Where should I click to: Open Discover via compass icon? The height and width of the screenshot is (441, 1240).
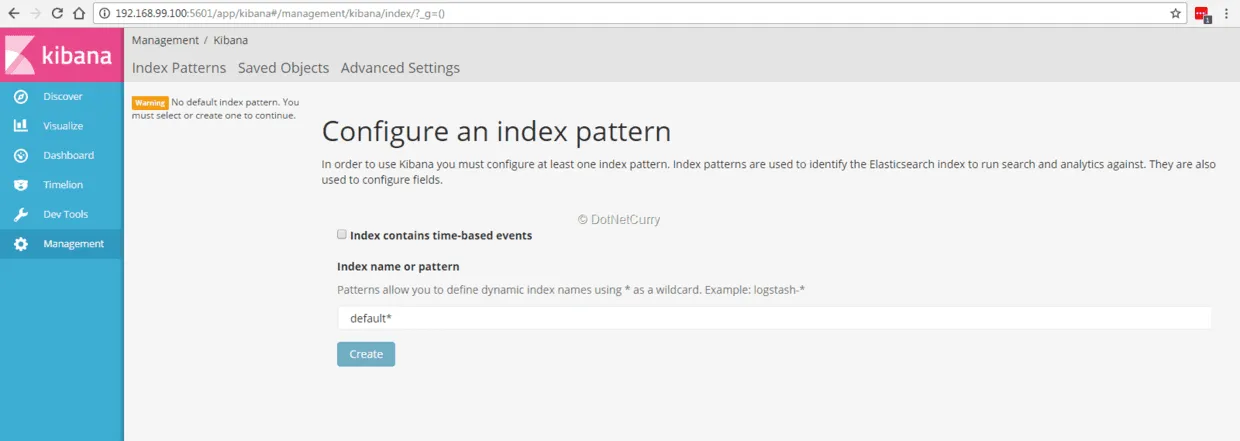(21, 97)
